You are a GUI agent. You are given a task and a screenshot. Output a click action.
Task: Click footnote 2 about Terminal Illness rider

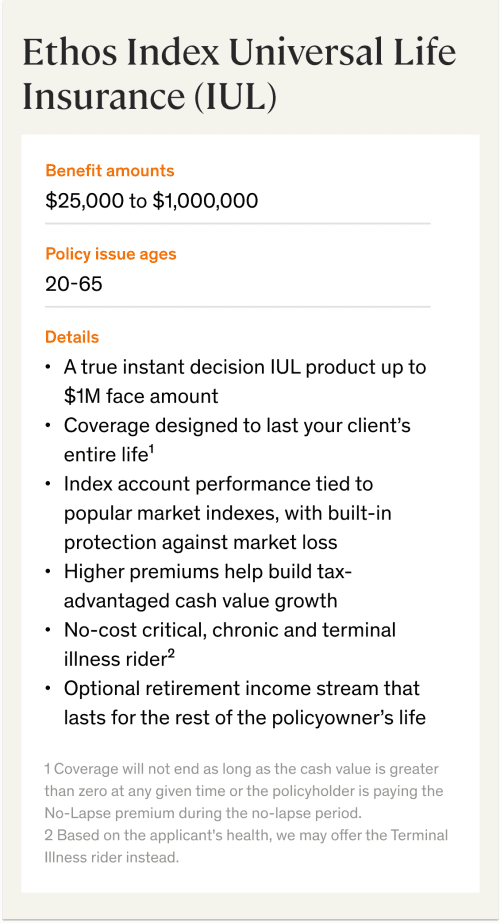[246, 846]
